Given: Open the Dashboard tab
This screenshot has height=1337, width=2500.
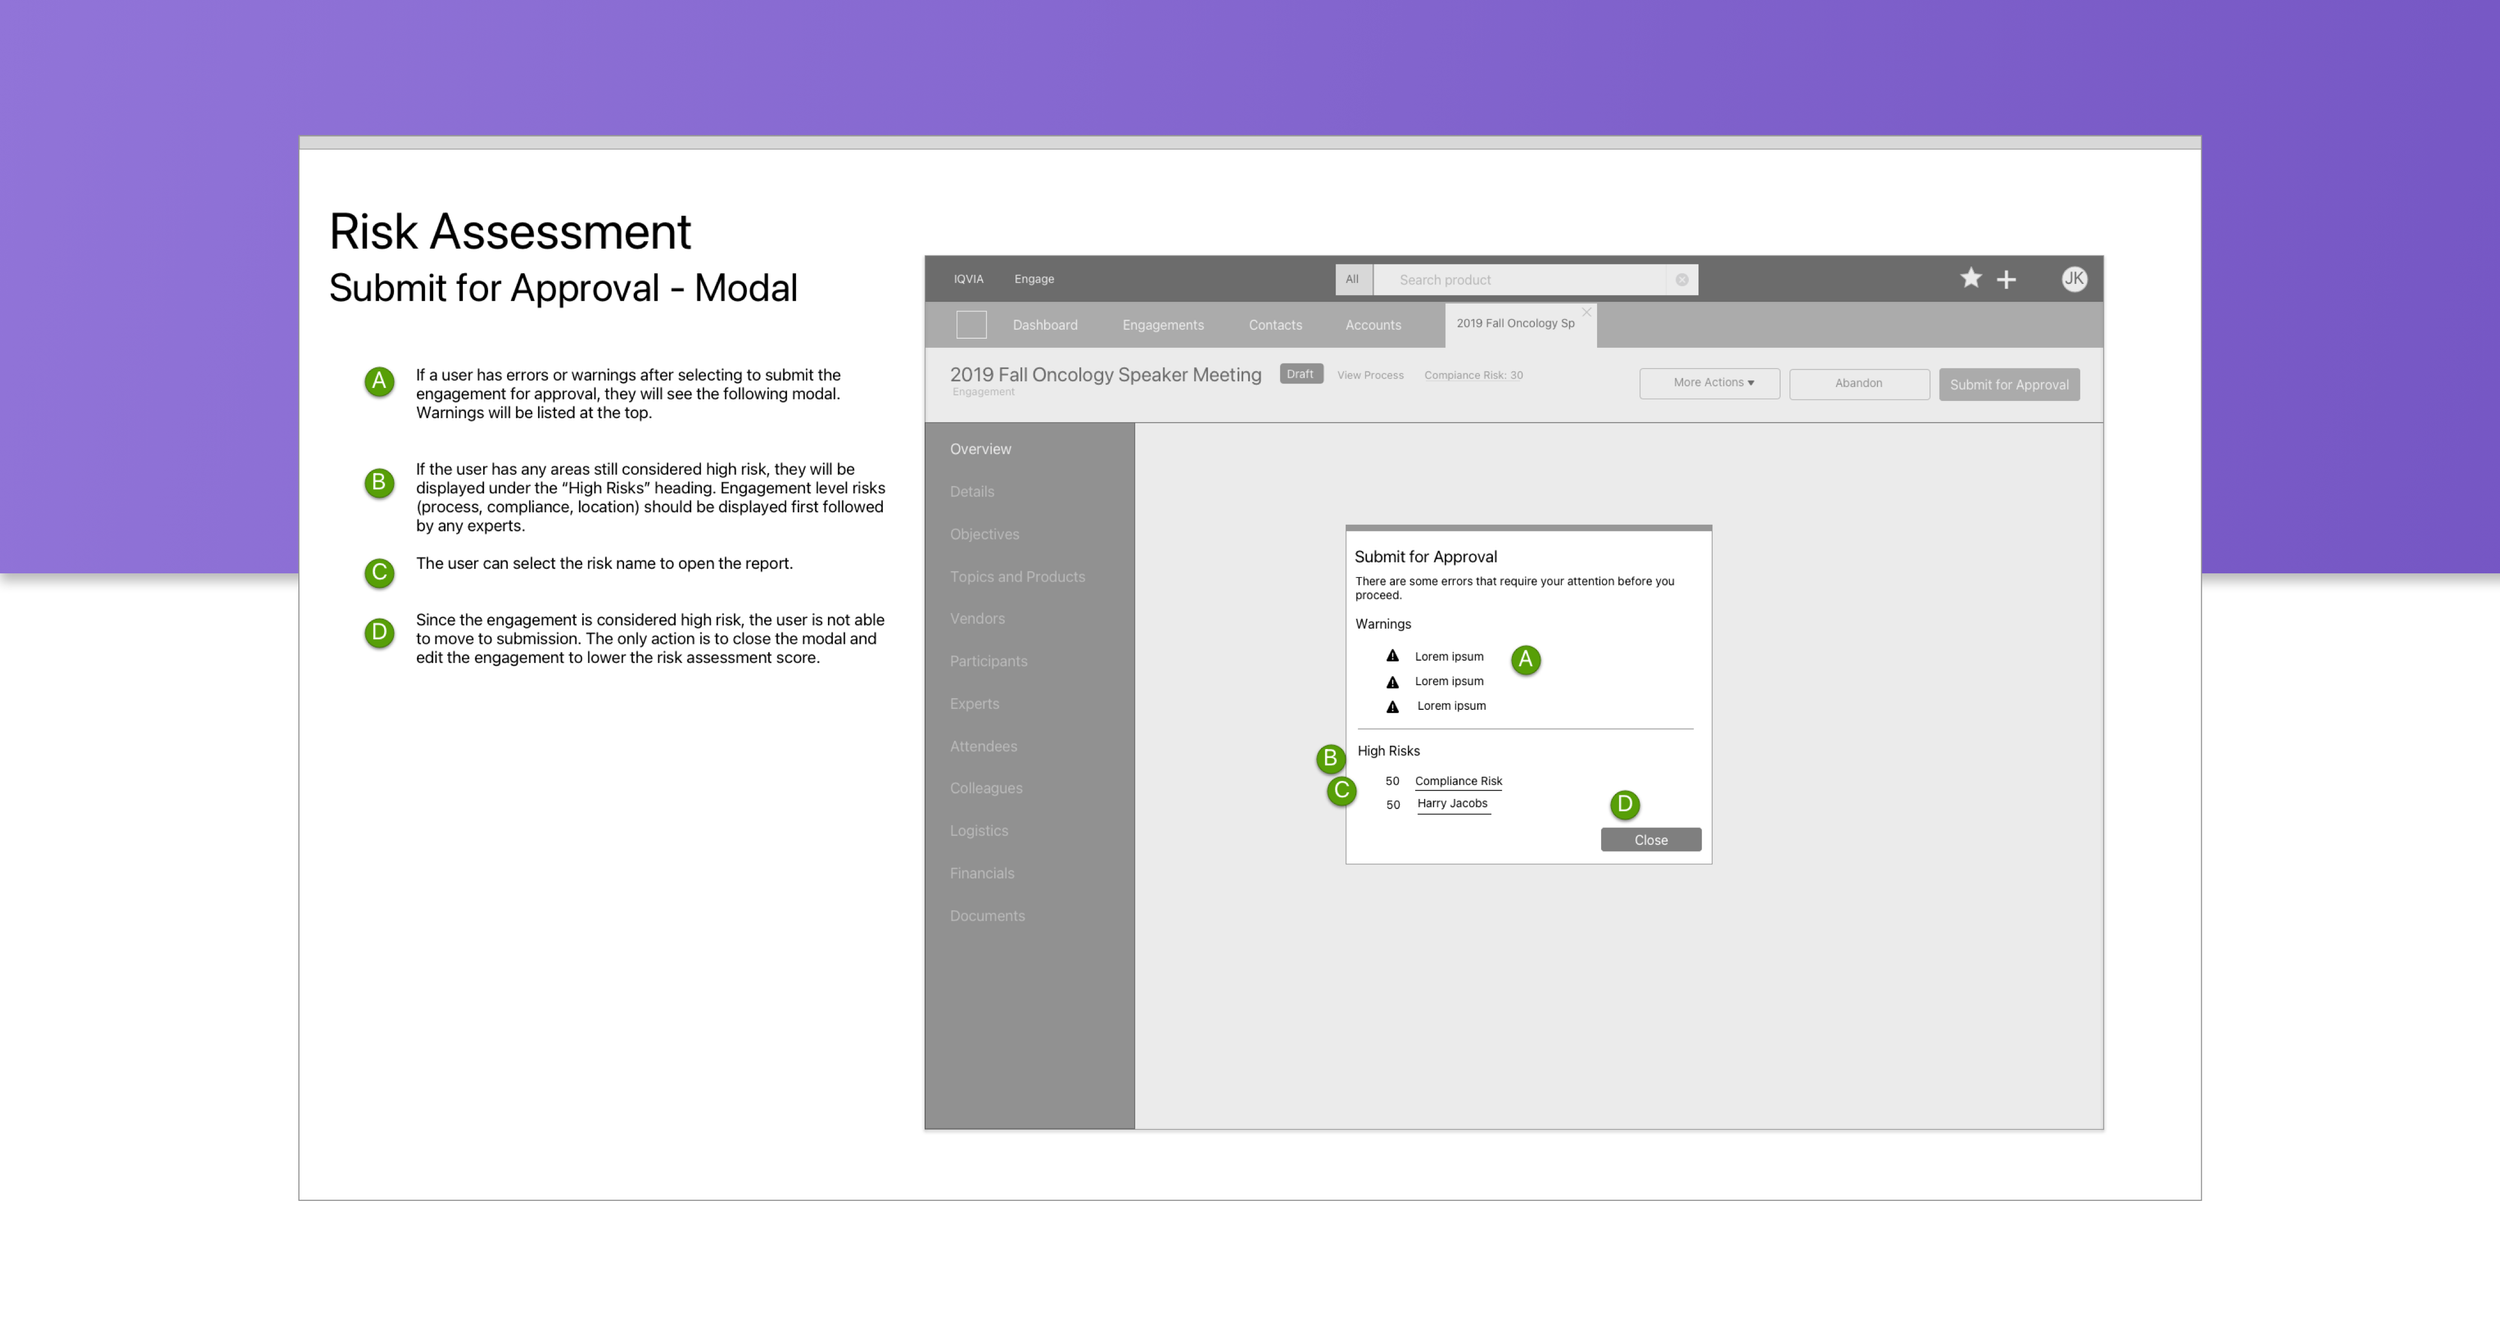Looking at the screenshot, I should [x=1045, y=325].
